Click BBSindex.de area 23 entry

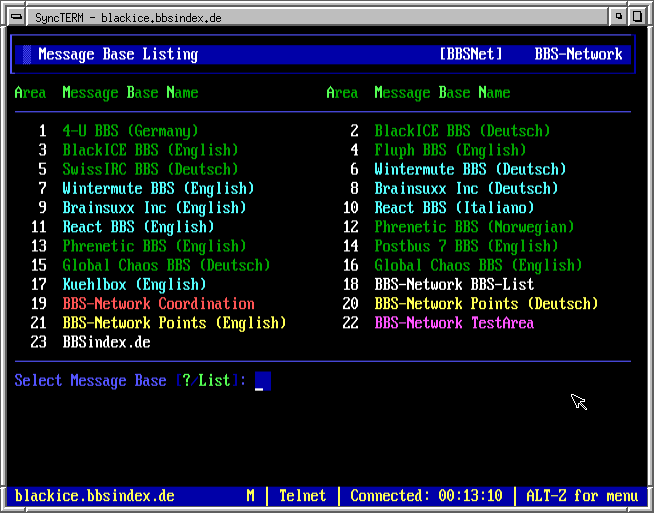[x=106, y=342]
